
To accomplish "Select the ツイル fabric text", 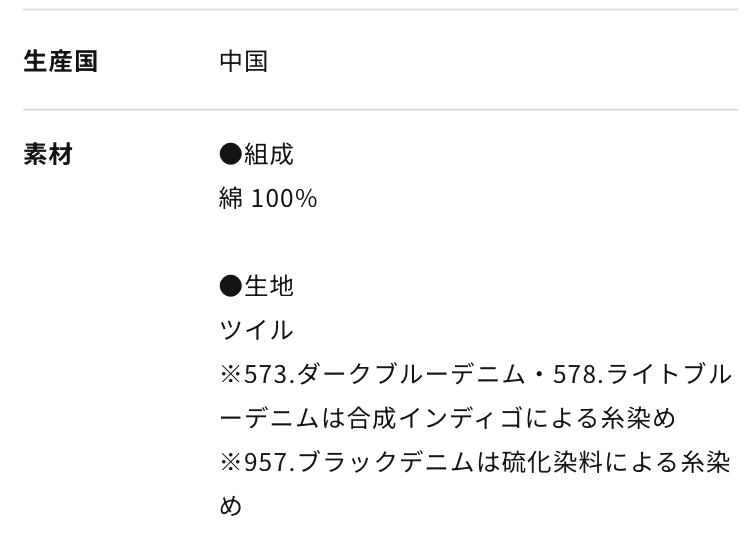I will tap(256, 330).
